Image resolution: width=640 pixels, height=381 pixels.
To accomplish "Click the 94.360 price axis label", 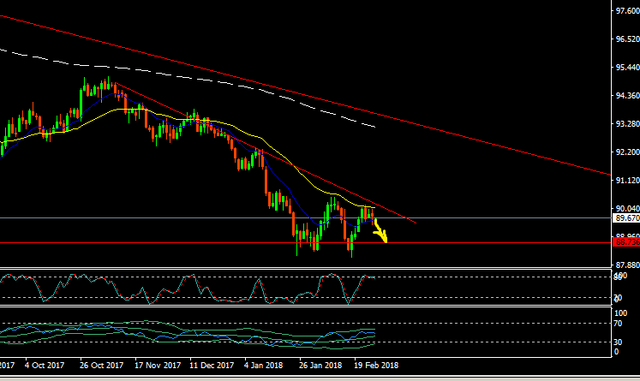I will pyautogui.click(x=628, y=96).
